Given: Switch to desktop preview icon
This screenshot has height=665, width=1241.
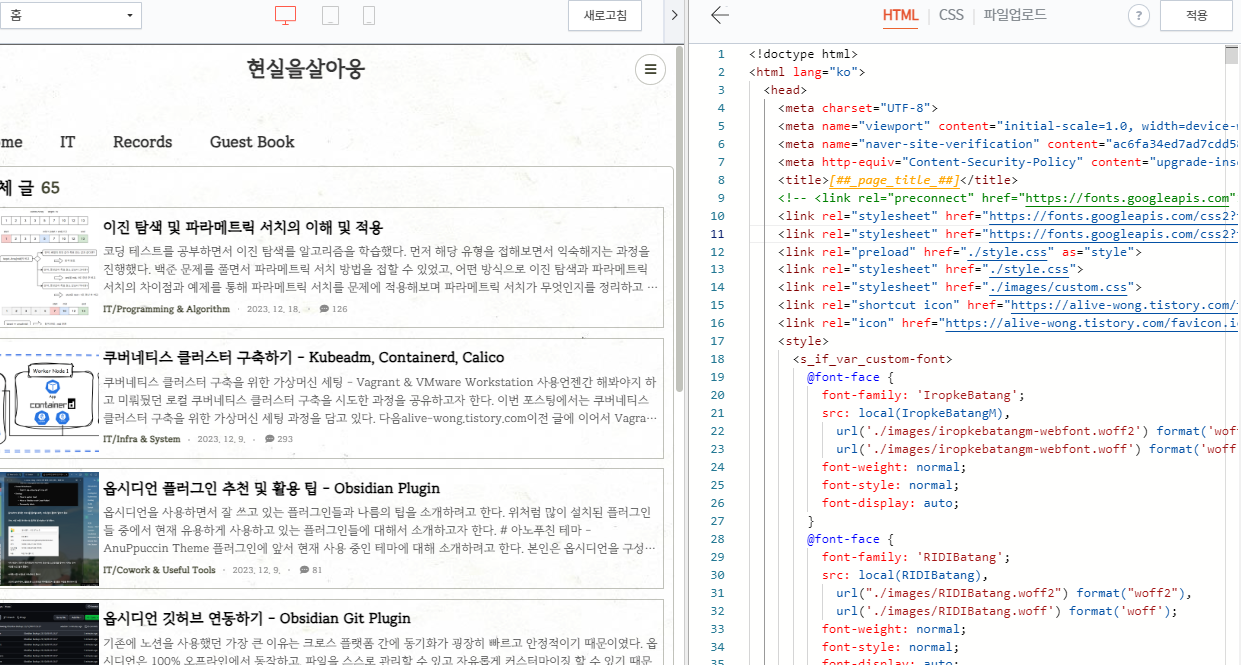Looking at the screenshot, I should [x=286, y=15].
